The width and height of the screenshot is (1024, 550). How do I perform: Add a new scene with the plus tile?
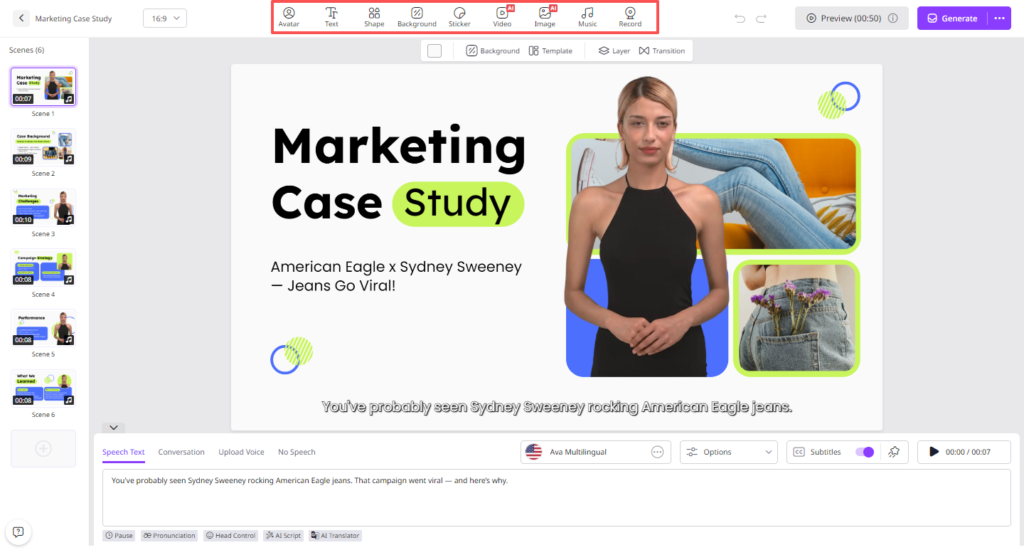43,449
